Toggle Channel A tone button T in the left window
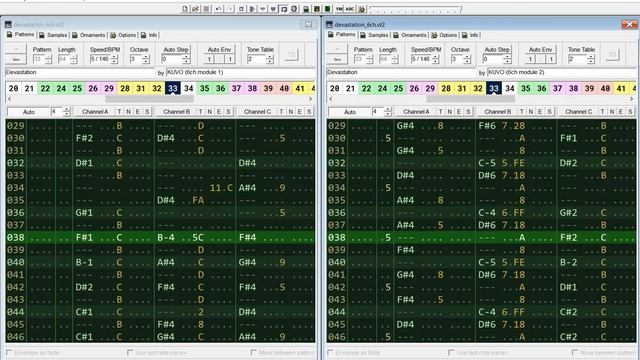The image size is (640, 360). tap(119, 111)
